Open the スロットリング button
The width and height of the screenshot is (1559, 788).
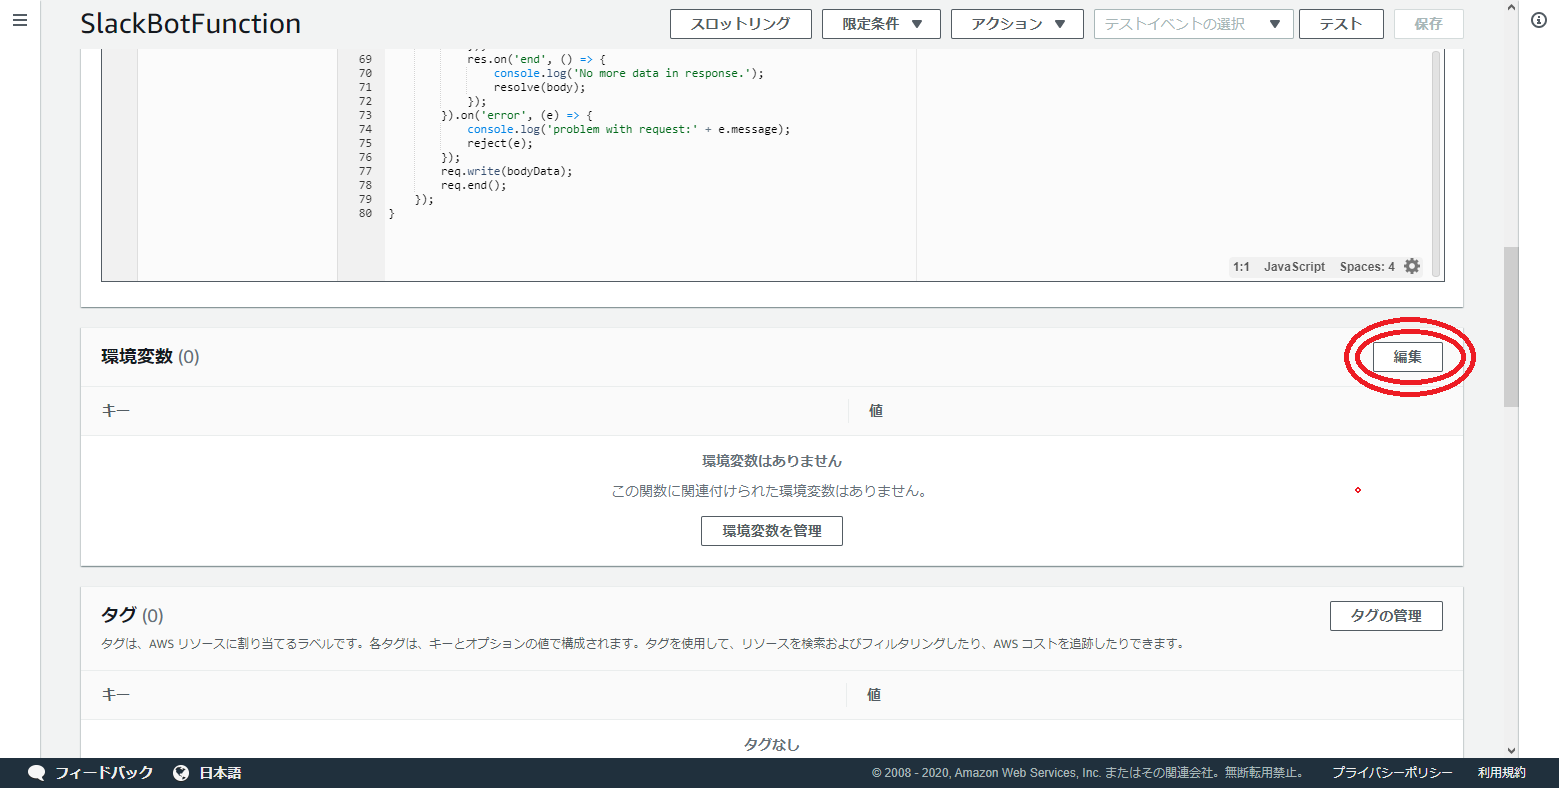[740, 24]
